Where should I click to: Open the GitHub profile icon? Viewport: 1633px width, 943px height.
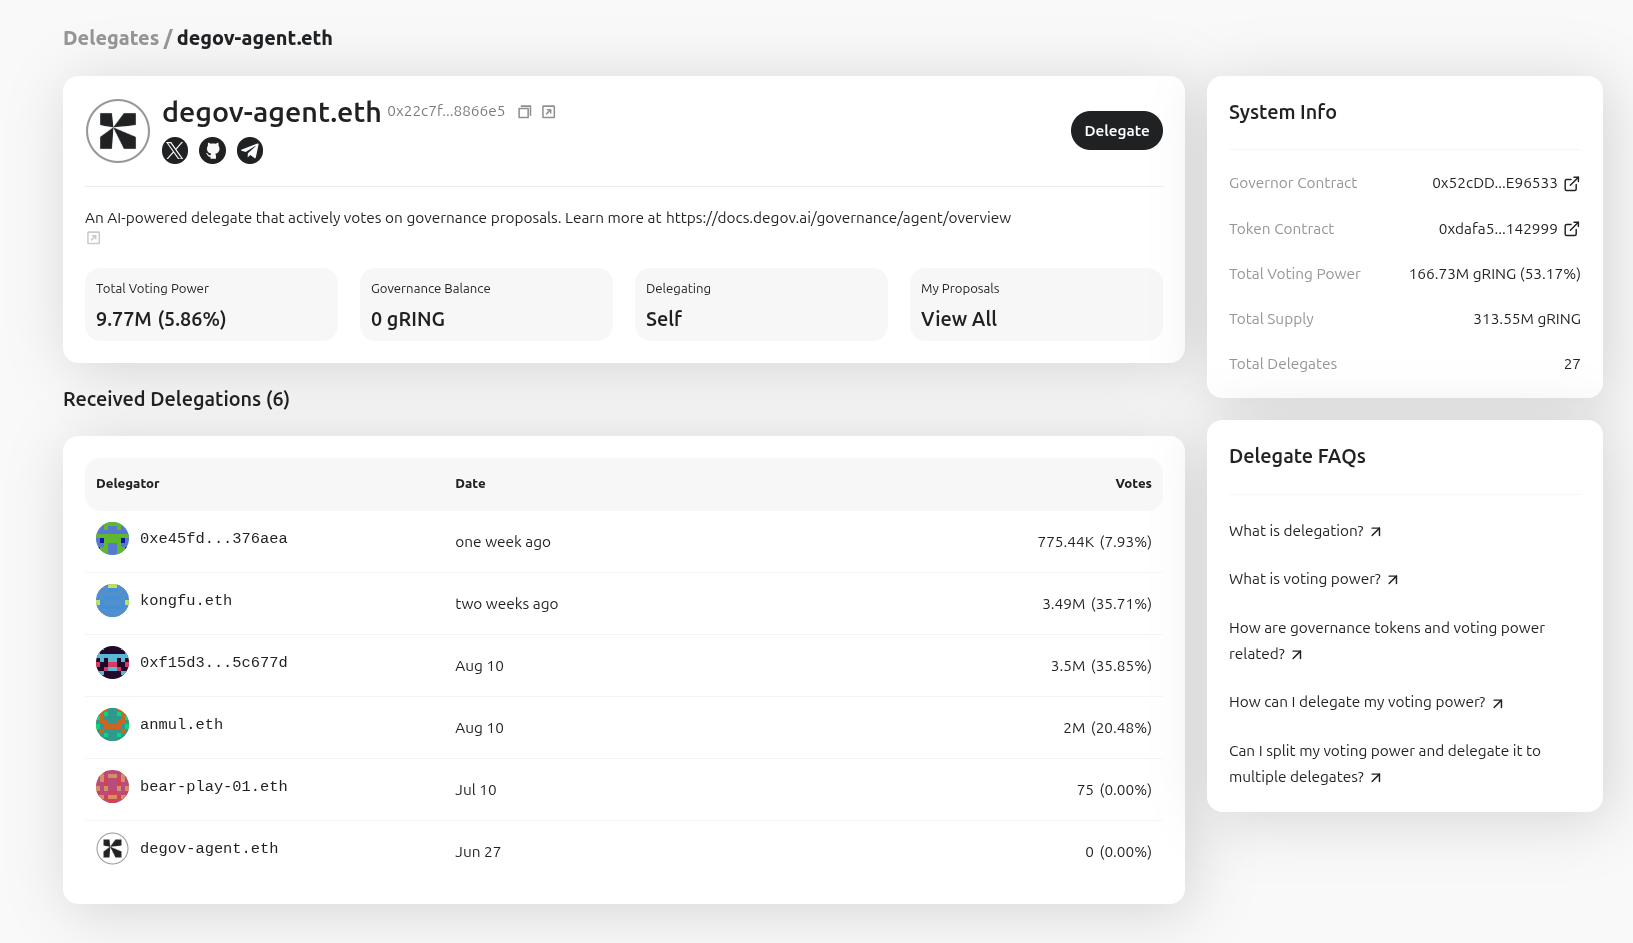coord(212,151)
